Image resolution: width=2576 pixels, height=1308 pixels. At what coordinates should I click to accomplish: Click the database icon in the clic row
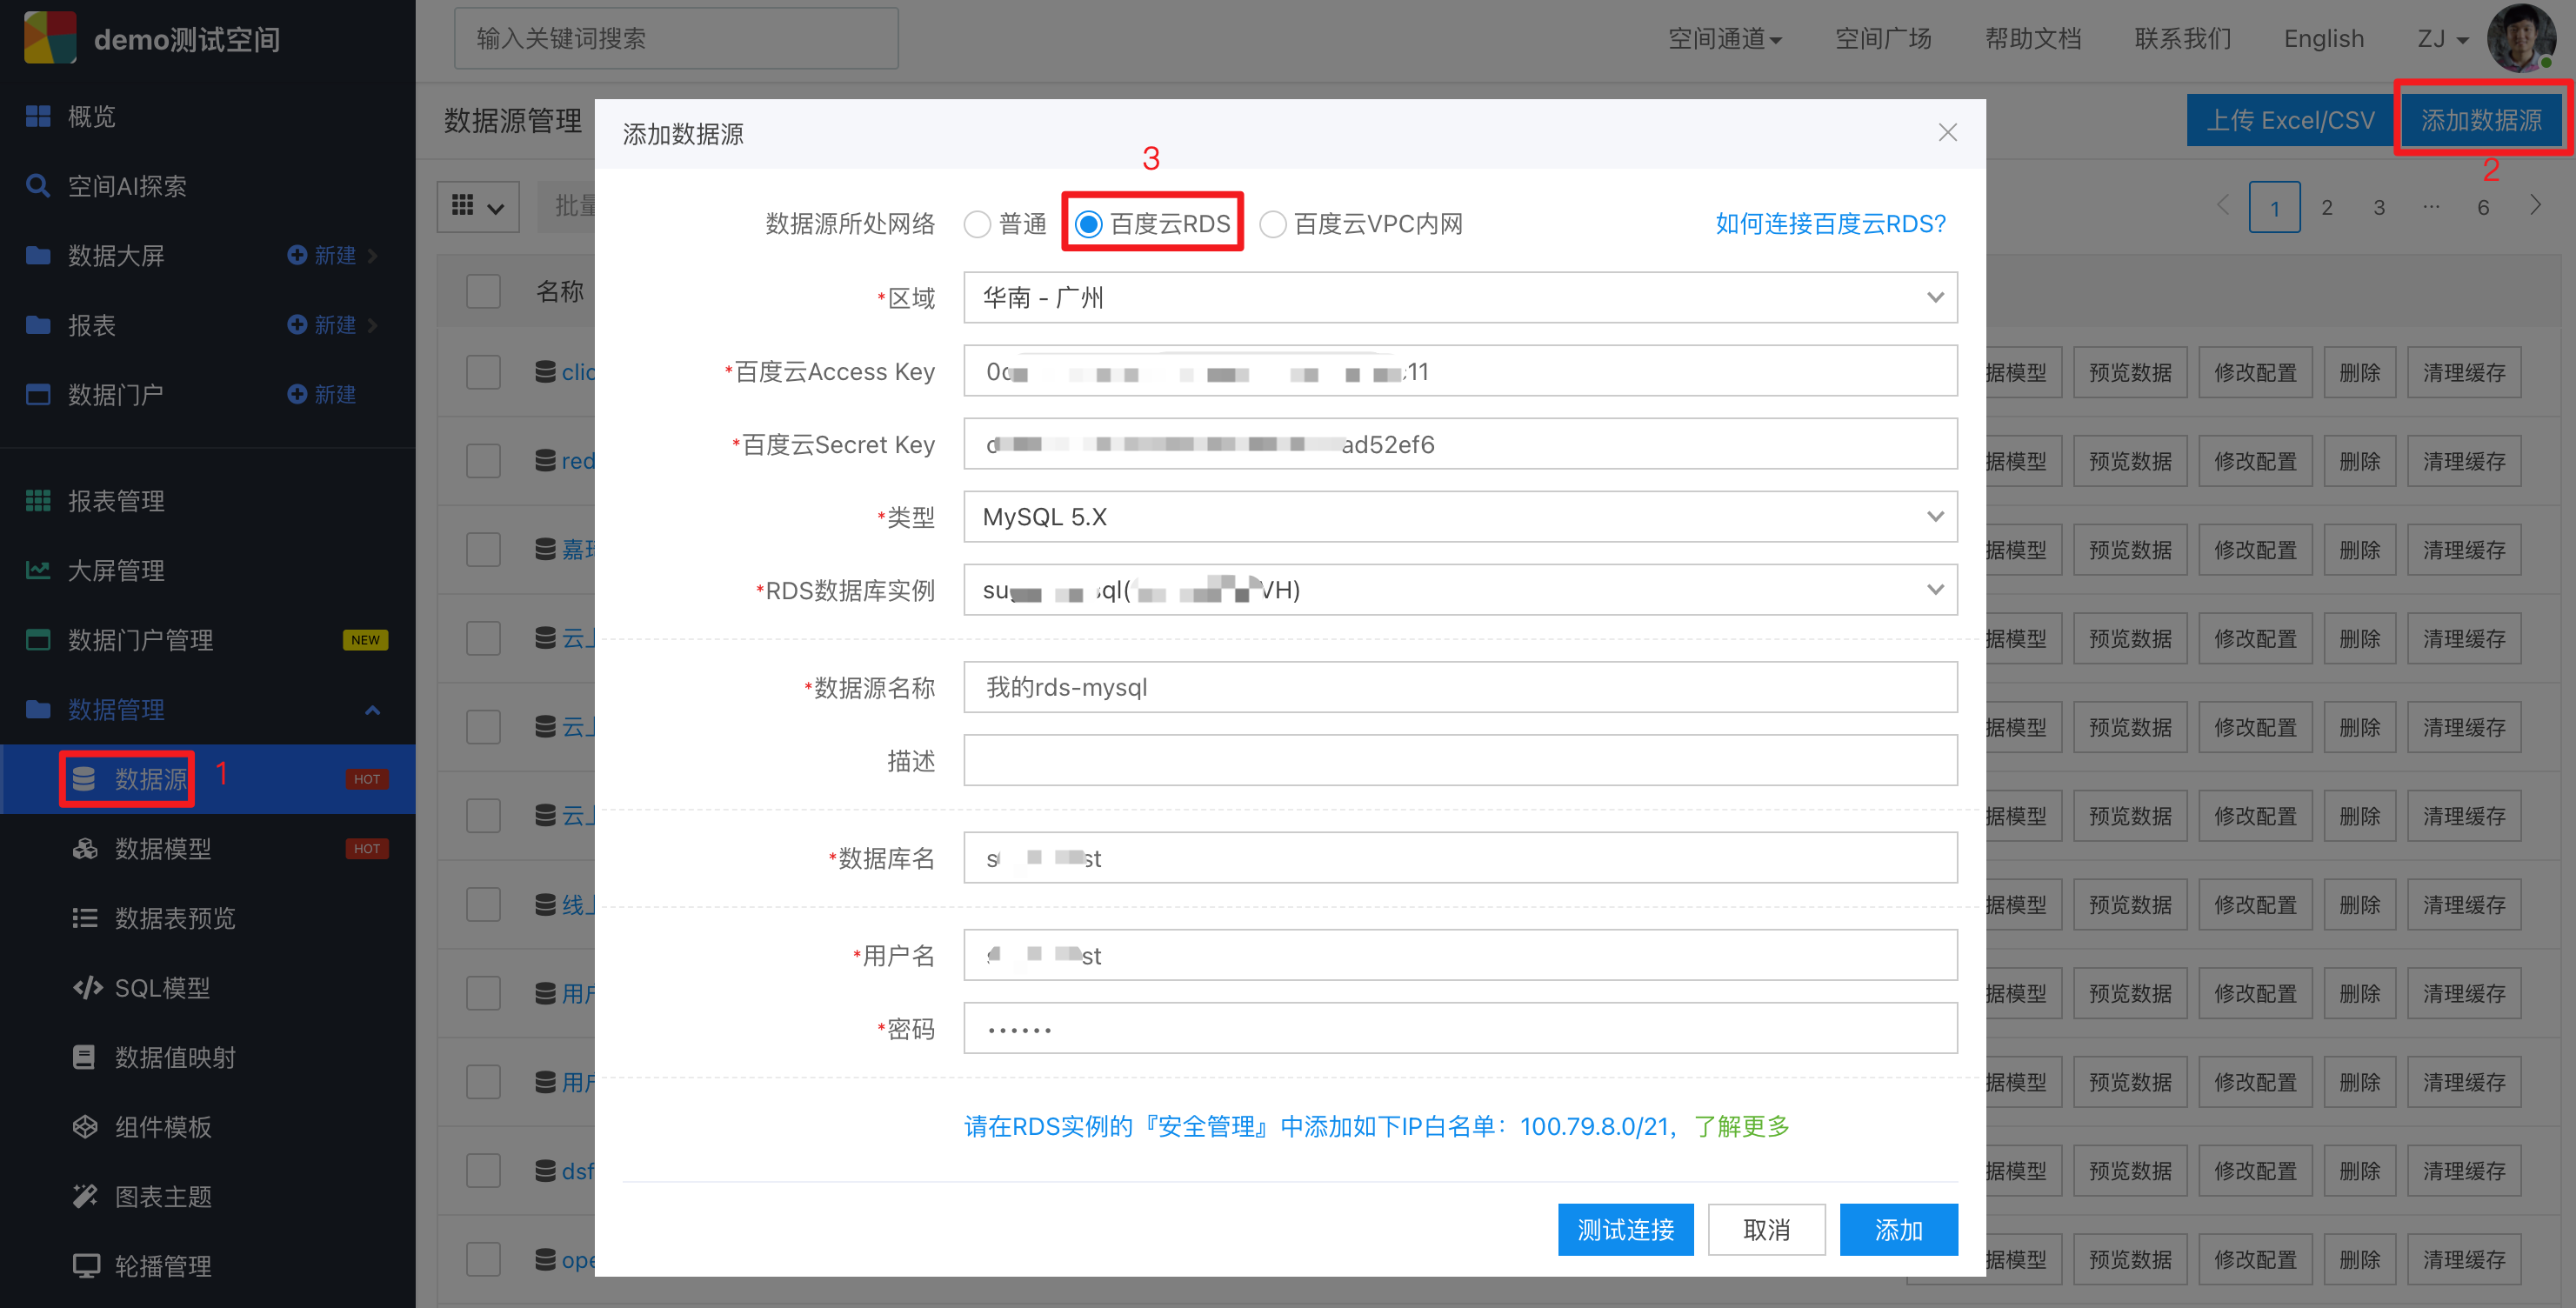pos(545,372)
